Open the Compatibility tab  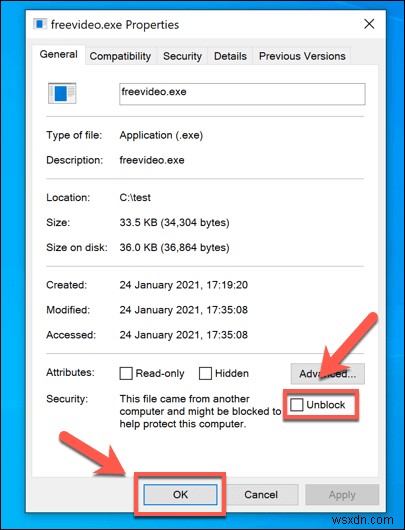point(120,56)
